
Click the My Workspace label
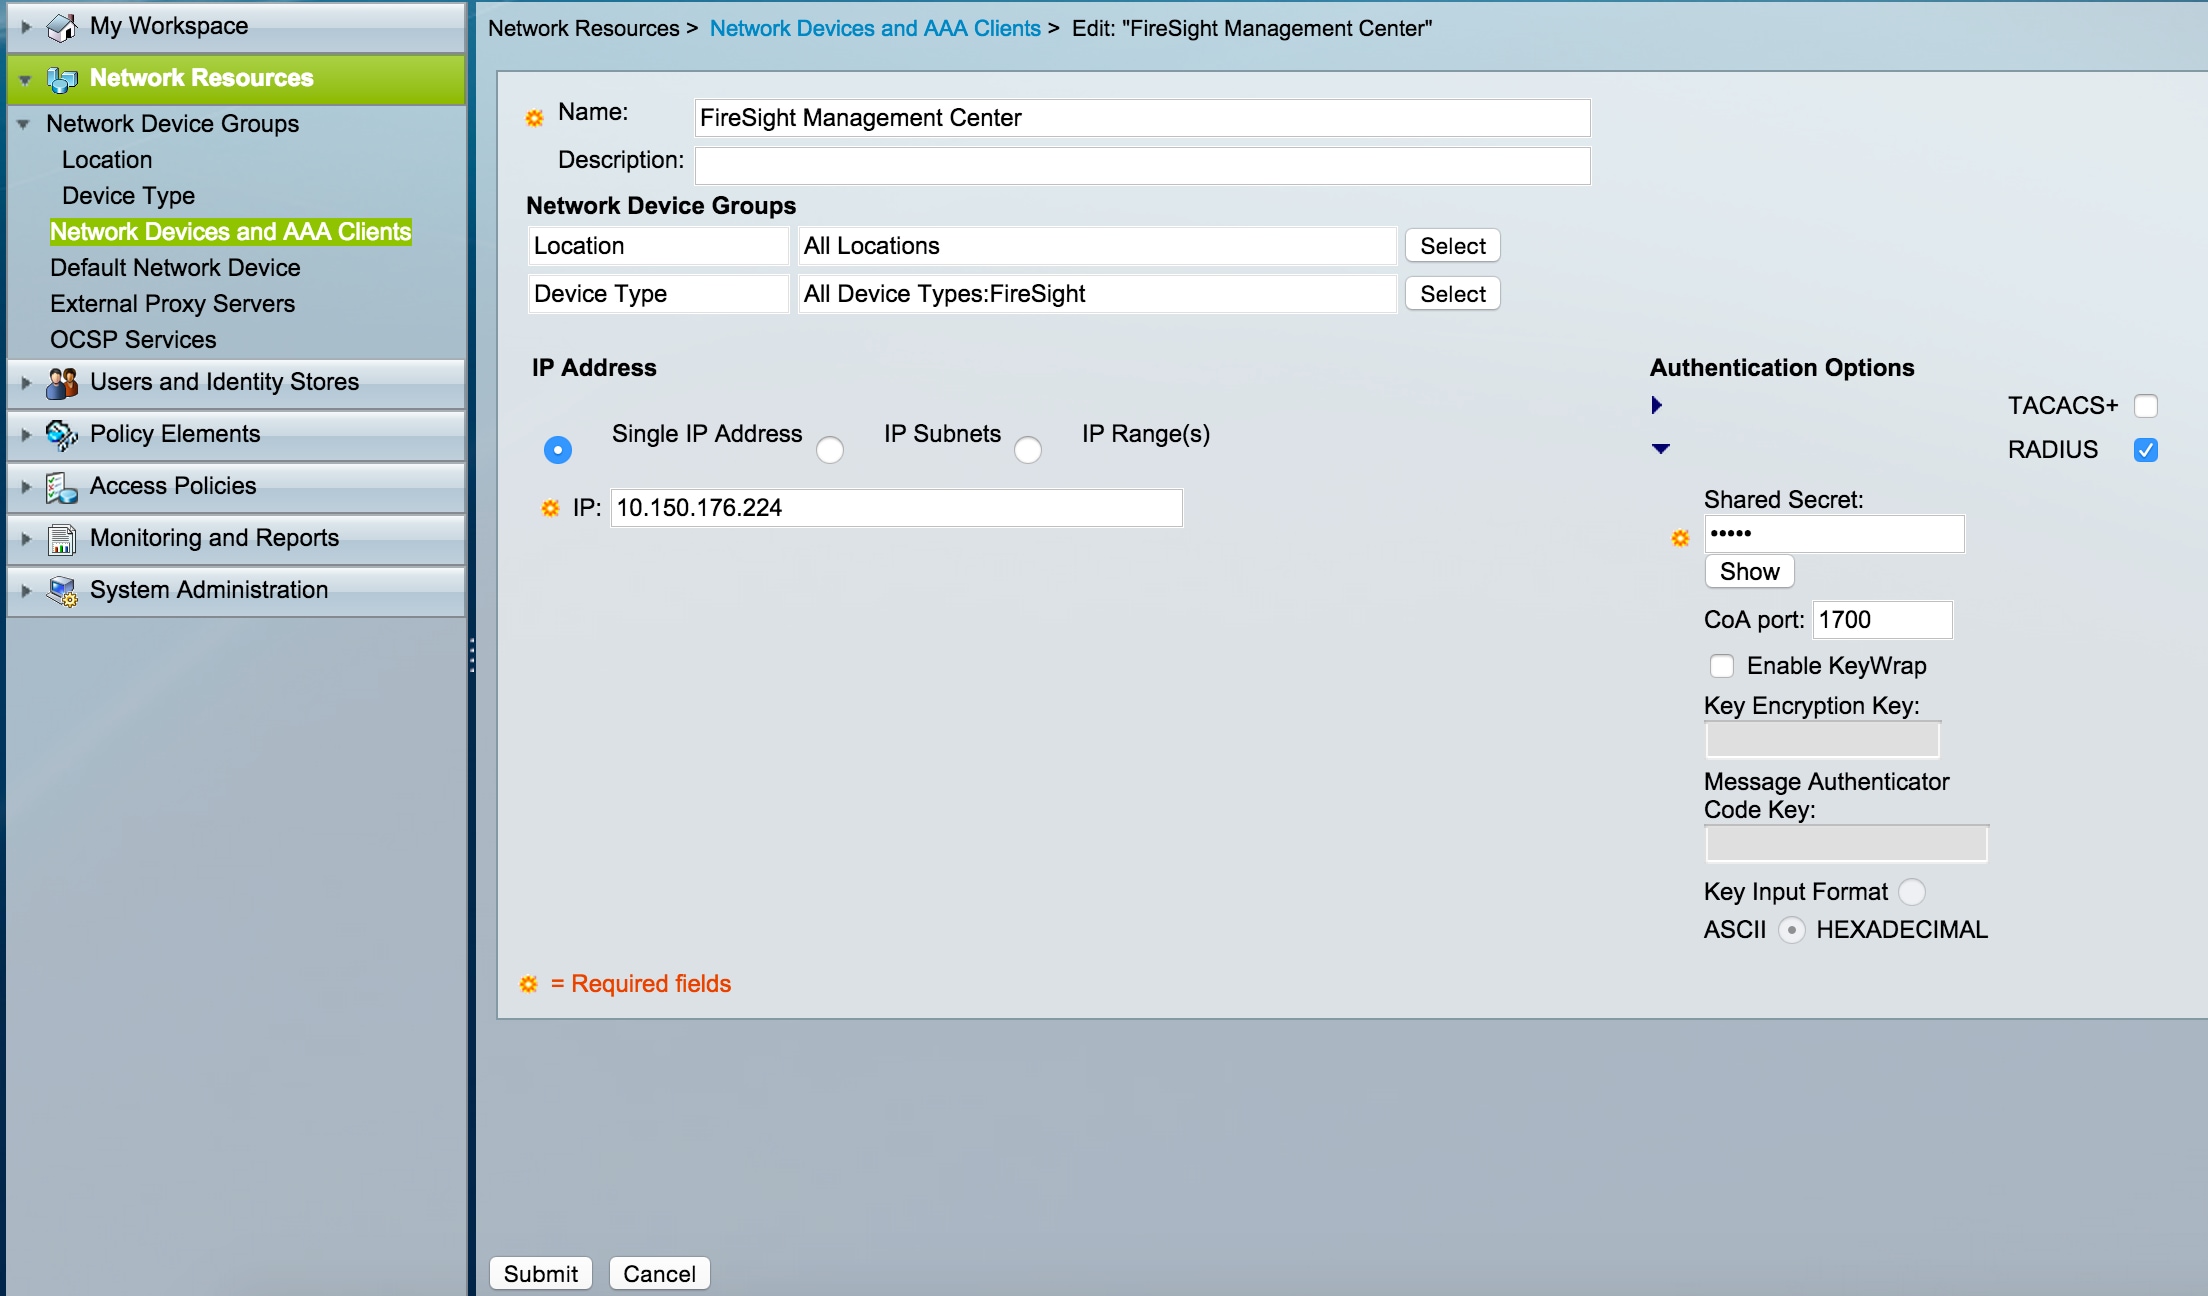pyautogui.click(x=169, y=27)
